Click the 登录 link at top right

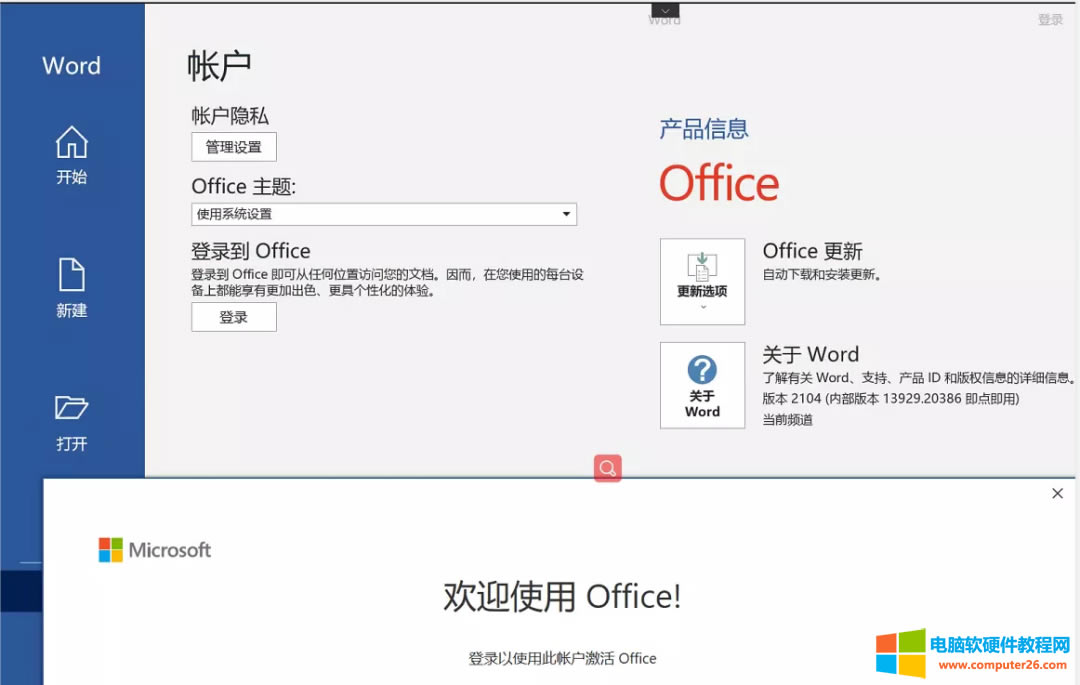coord(1051,17)
